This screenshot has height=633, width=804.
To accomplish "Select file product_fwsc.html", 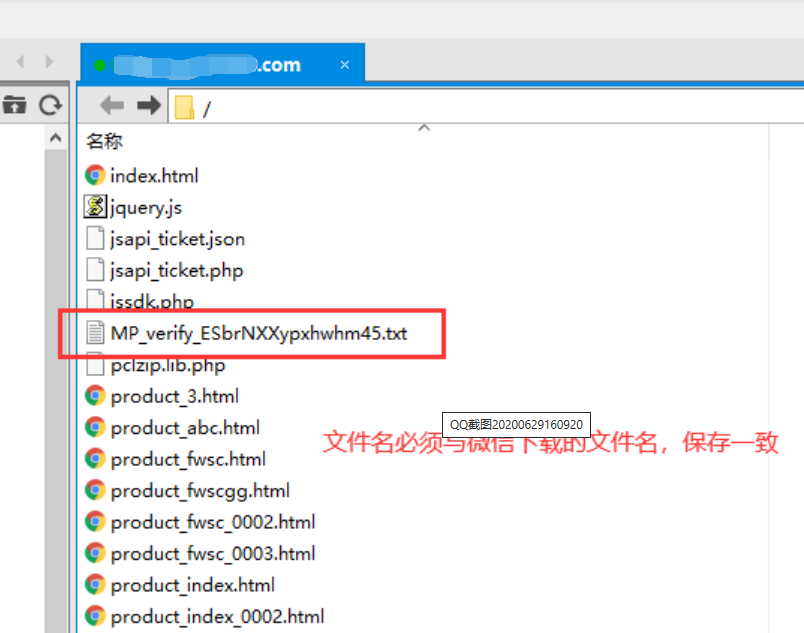I will [x=188, y=459].
